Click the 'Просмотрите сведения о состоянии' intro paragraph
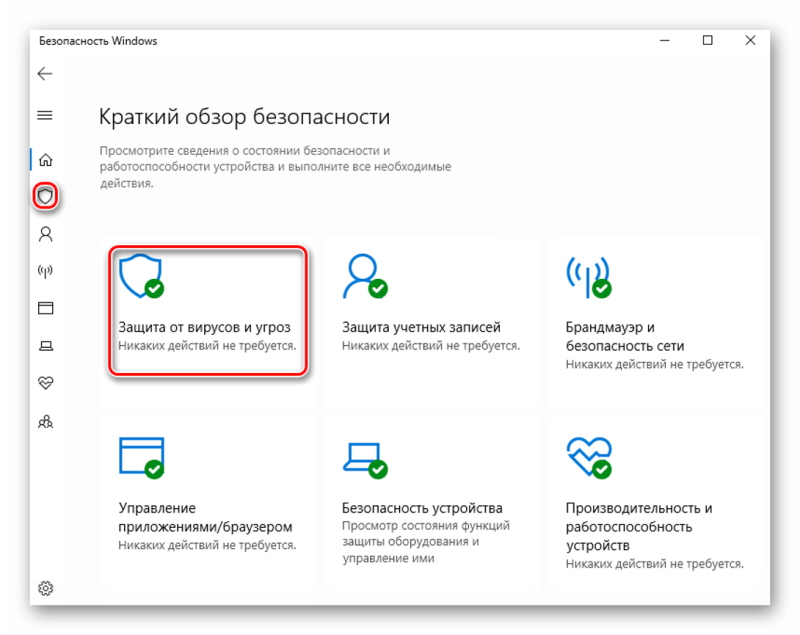Screen dimensions: 800x635 click(276, 167)
